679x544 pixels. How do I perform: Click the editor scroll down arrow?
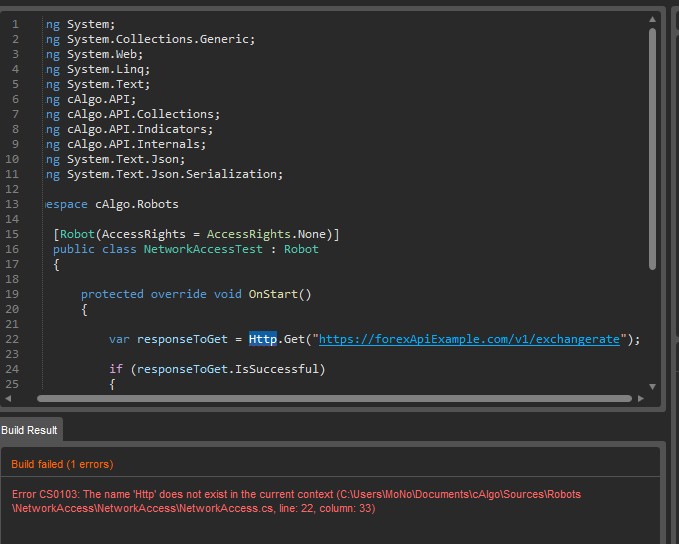(652, 386)
